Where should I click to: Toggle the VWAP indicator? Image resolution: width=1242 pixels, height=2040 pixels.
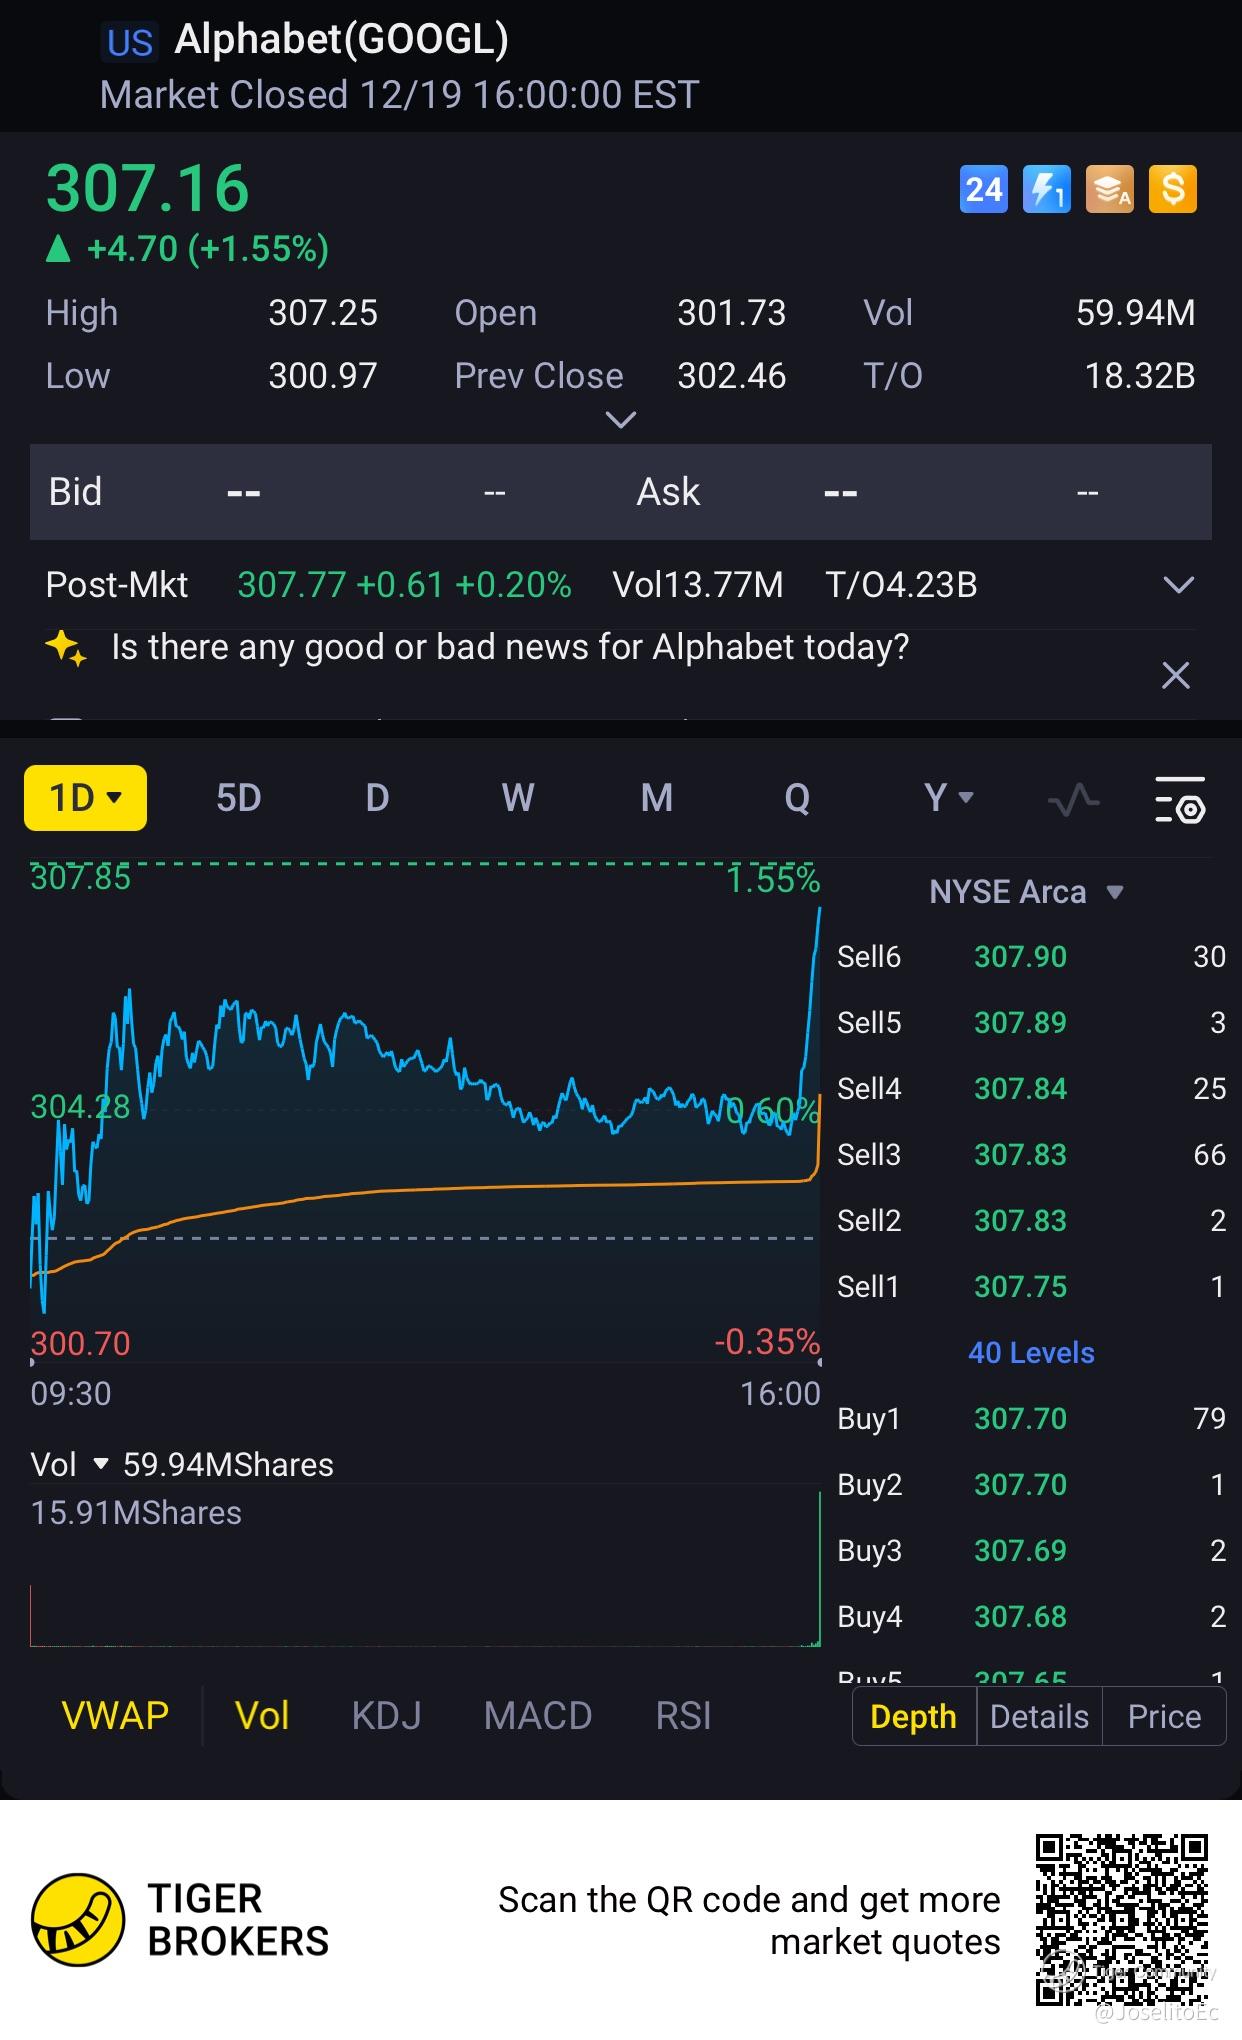[x=115, y=1716]
